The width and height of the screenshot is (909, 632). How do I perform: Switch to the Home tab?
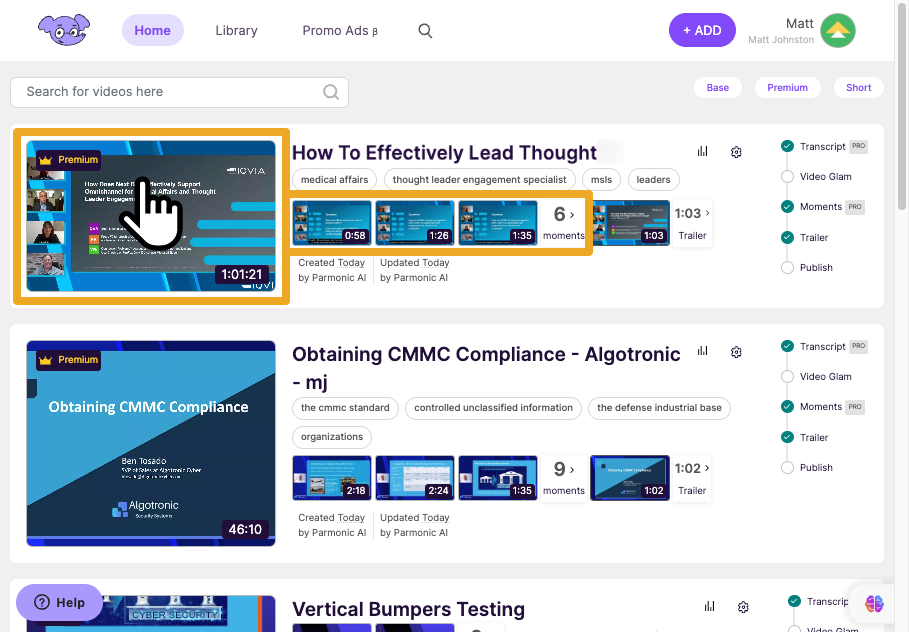click(152, 31)
